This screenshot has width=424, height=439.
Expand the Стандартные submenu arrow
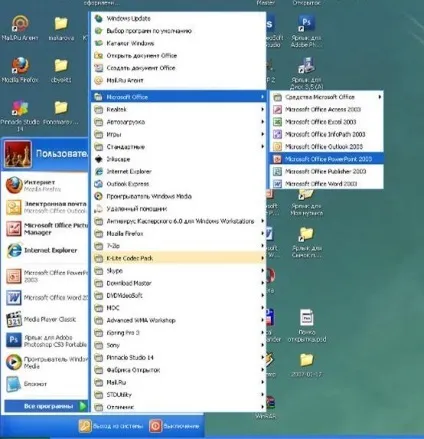[x=262, y=147]
